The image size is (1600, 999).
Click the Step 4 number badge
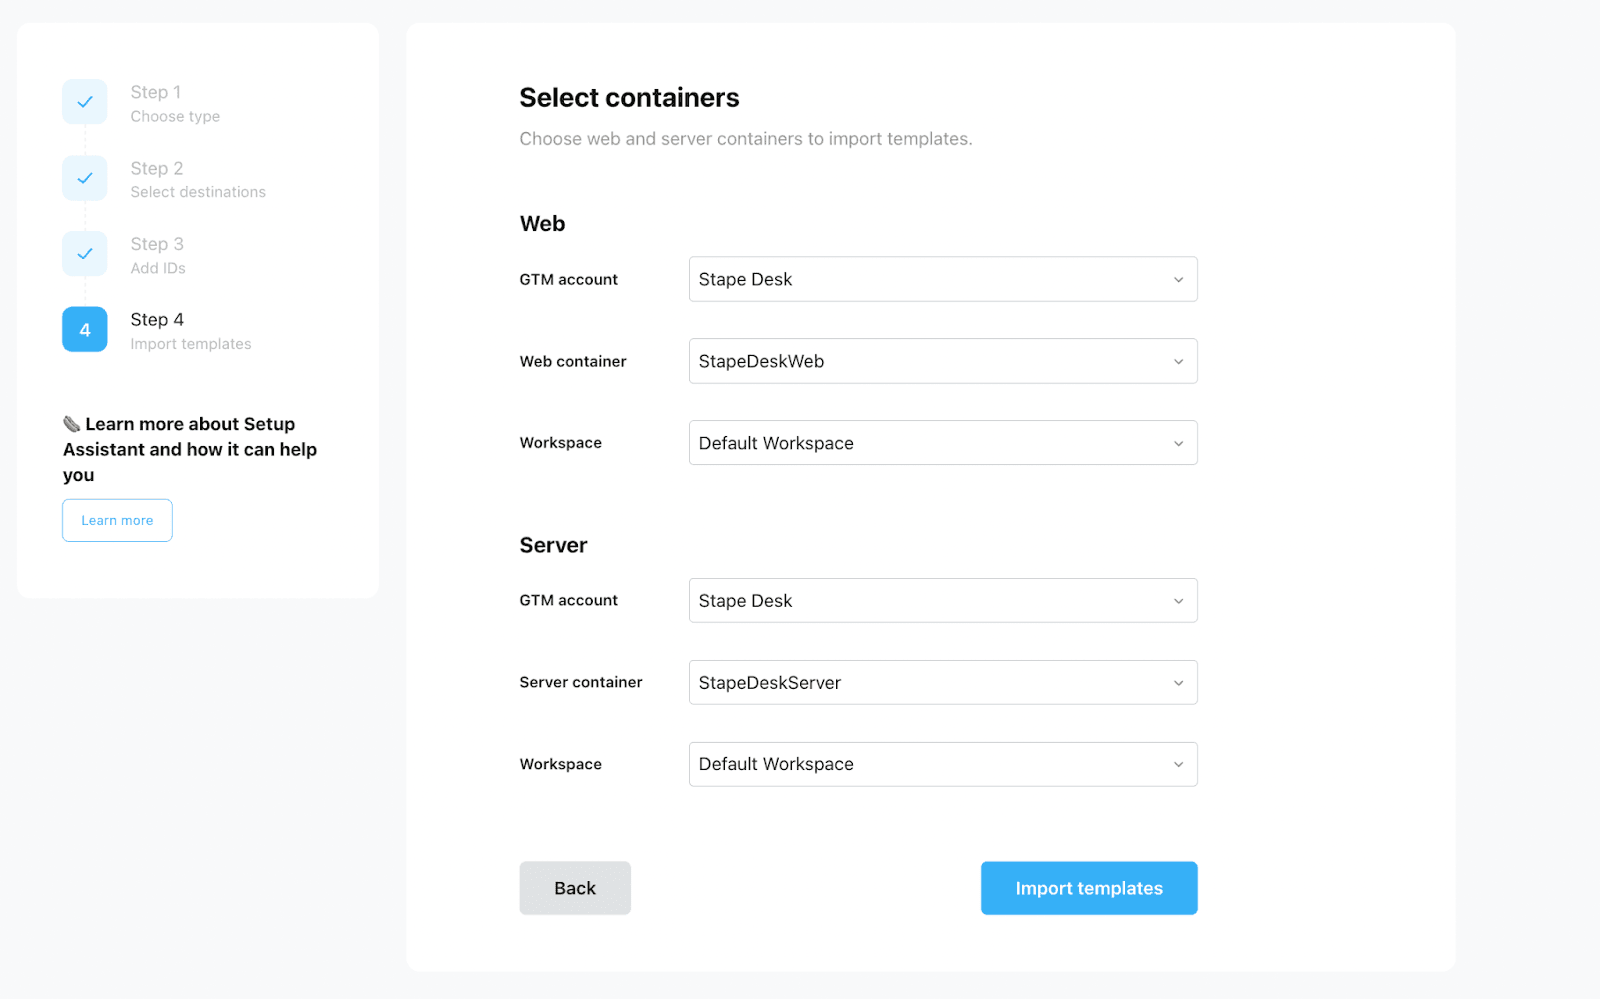click(85, 329)
